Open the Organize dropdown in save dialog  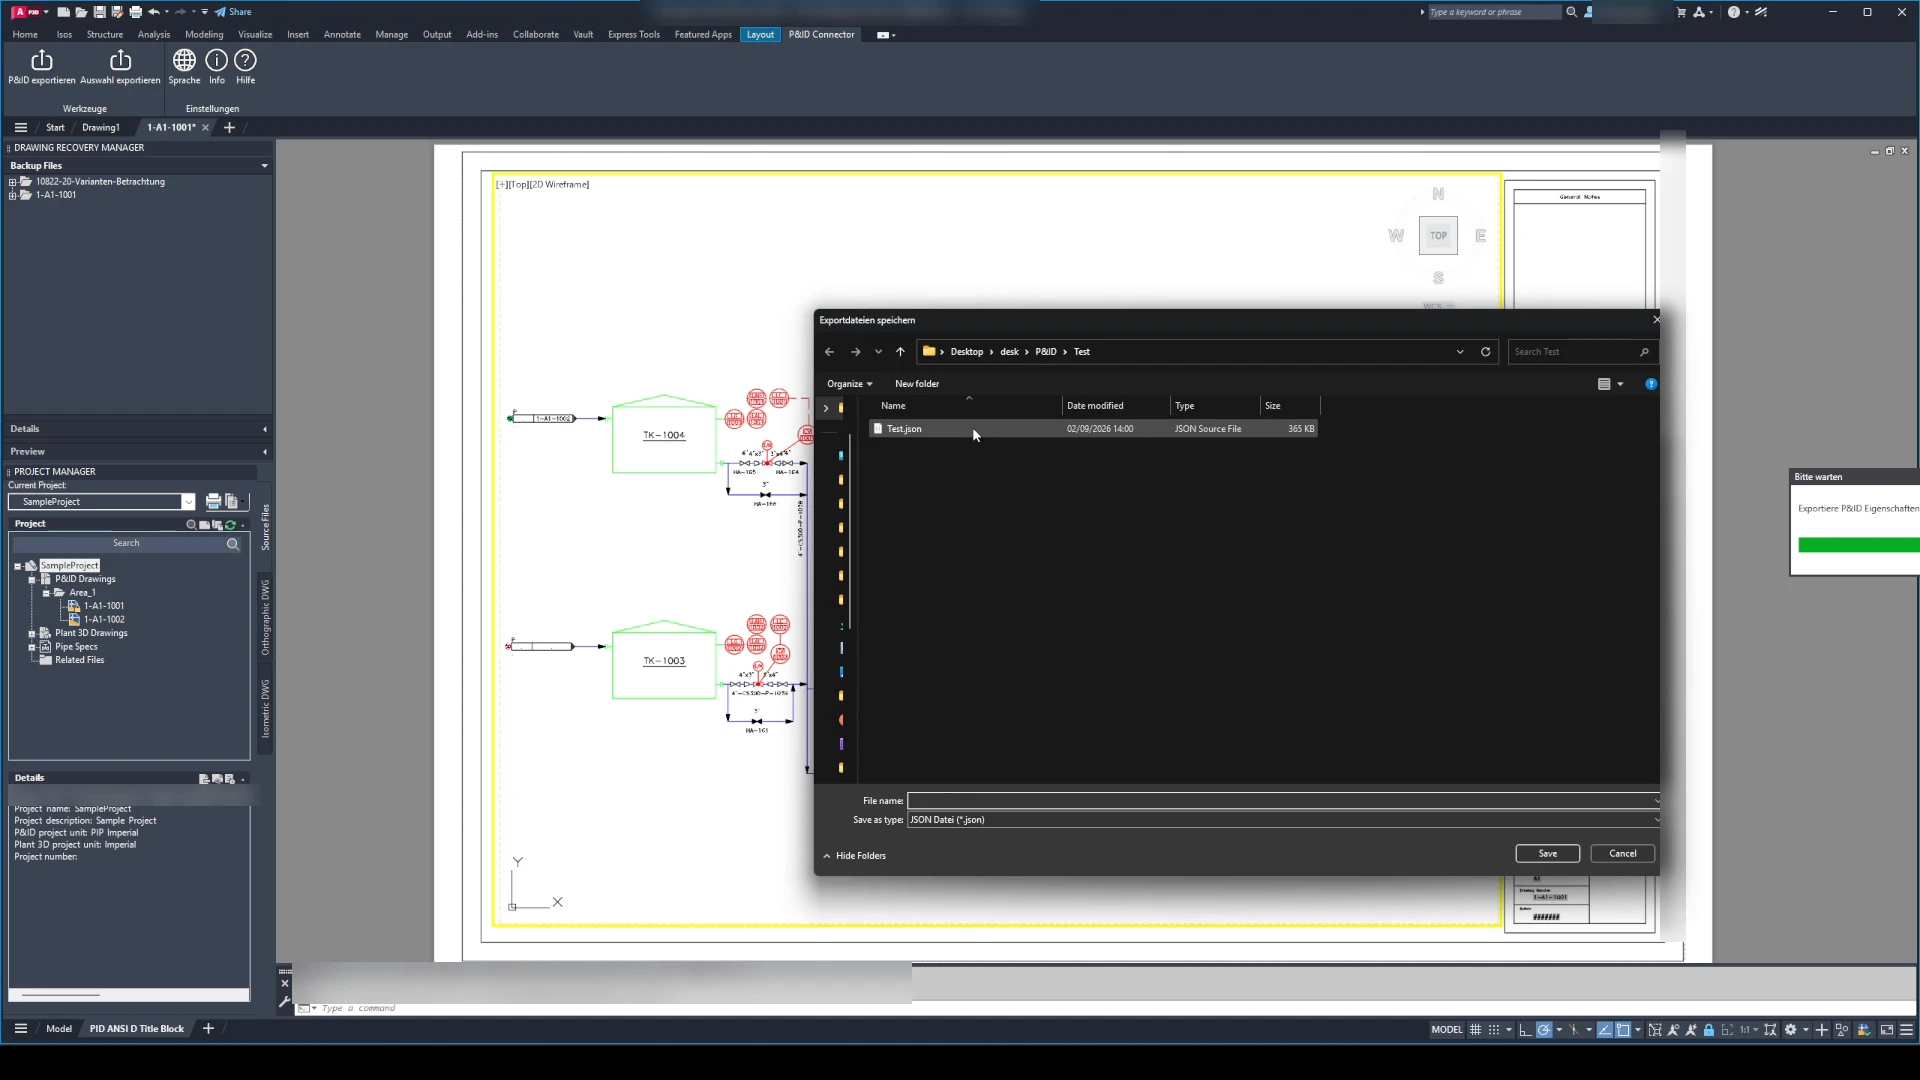pos(849,384)
